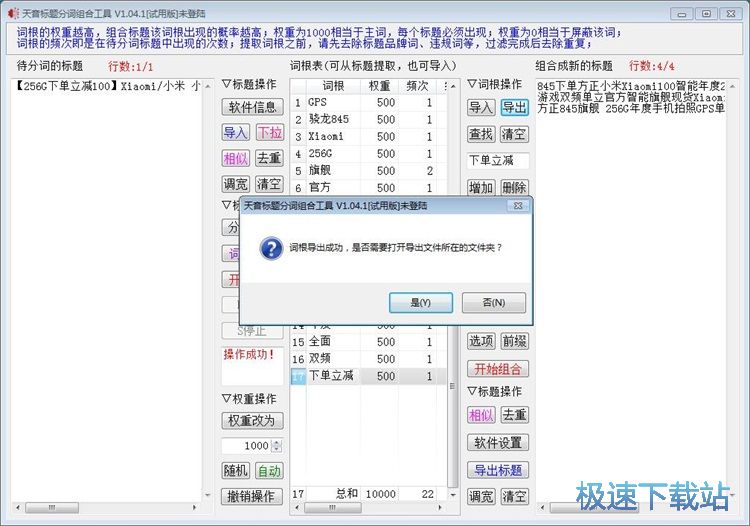Click the 增加 button

480,187
